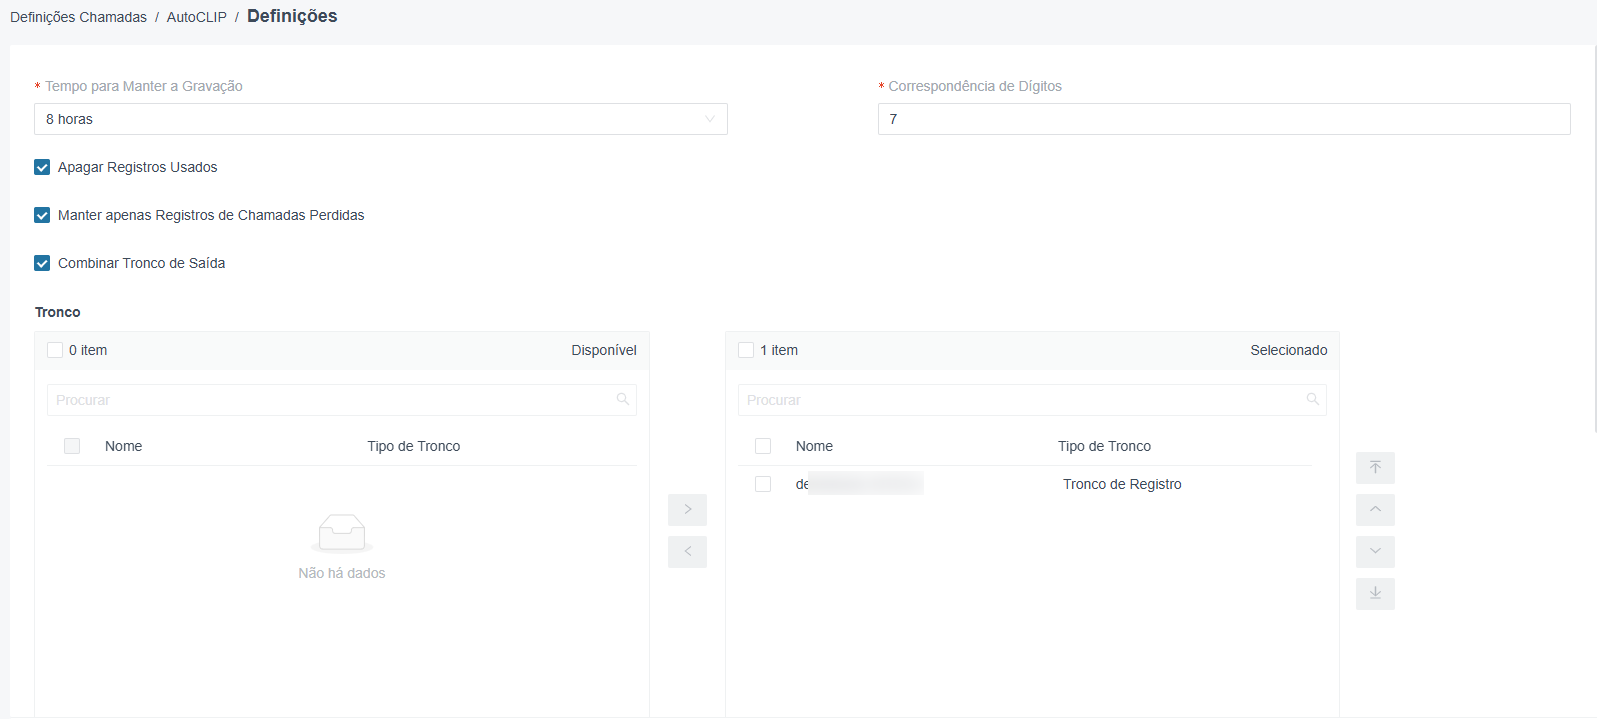This screenshot has width=1597, height=719.
Task: Toggle Manter apenas Registros de Chamadas Perdidas
Action: 42,215
